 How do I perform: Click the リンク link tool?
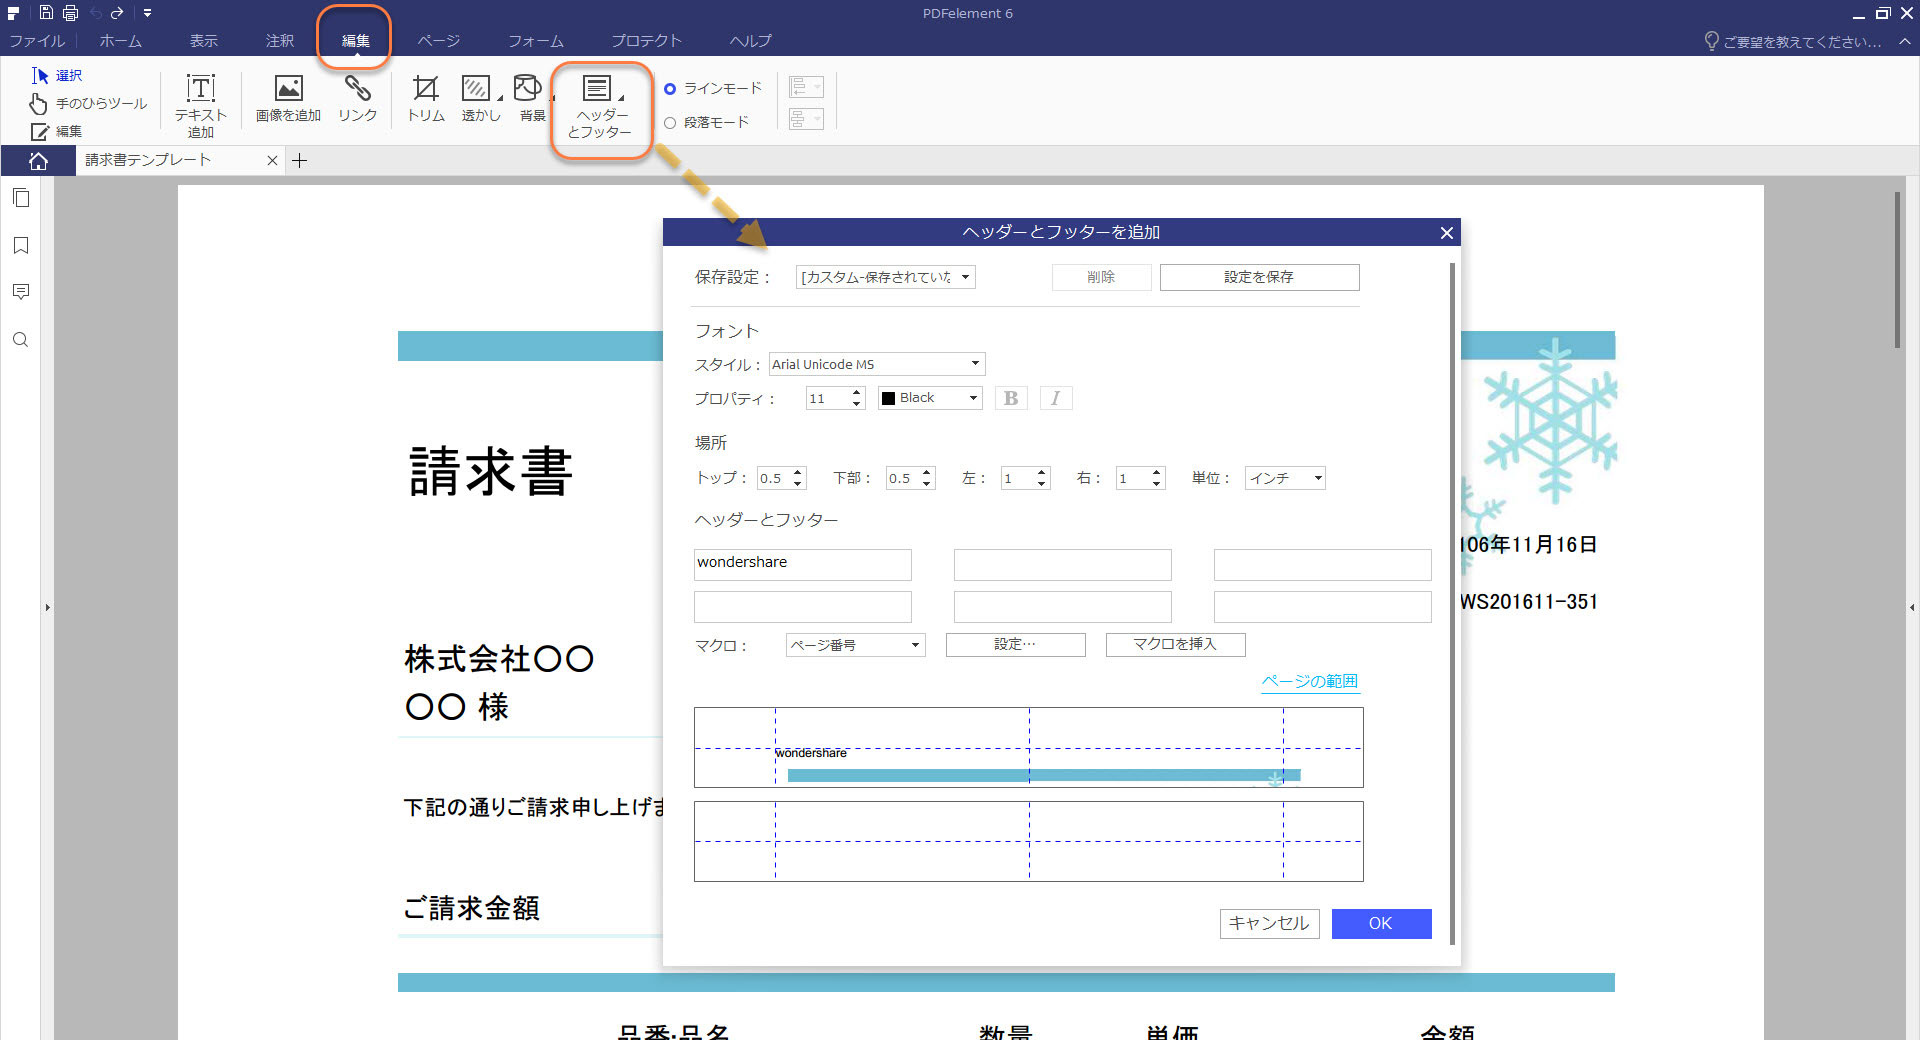[357, 99]
